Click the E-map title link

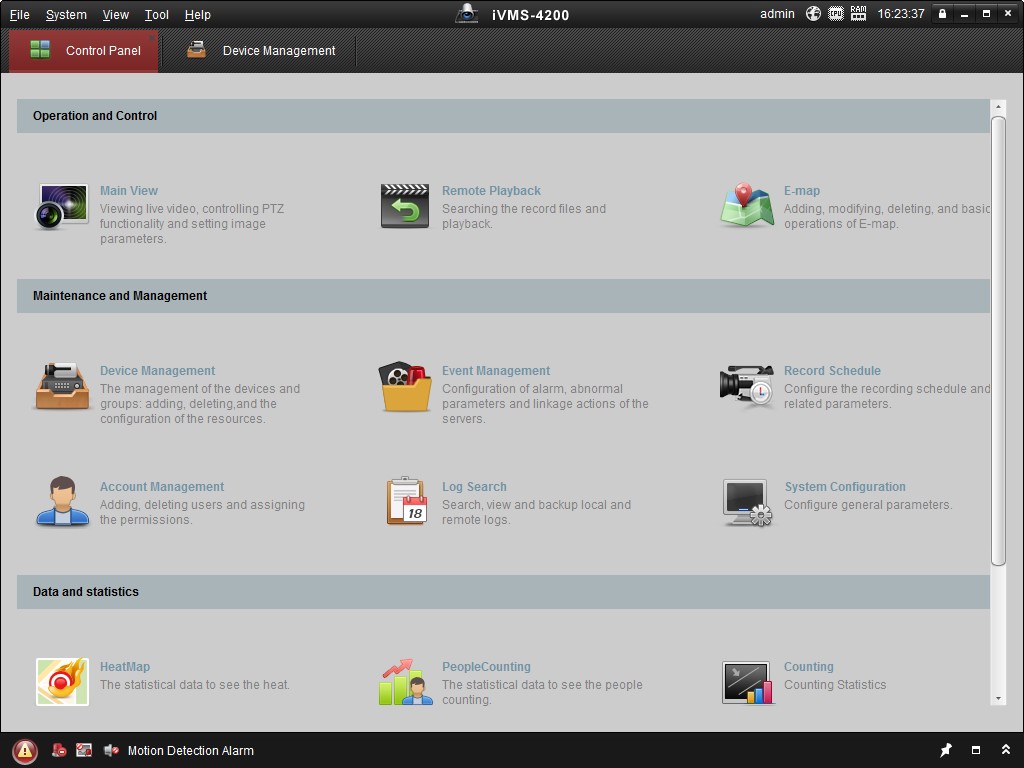(801, 191)
